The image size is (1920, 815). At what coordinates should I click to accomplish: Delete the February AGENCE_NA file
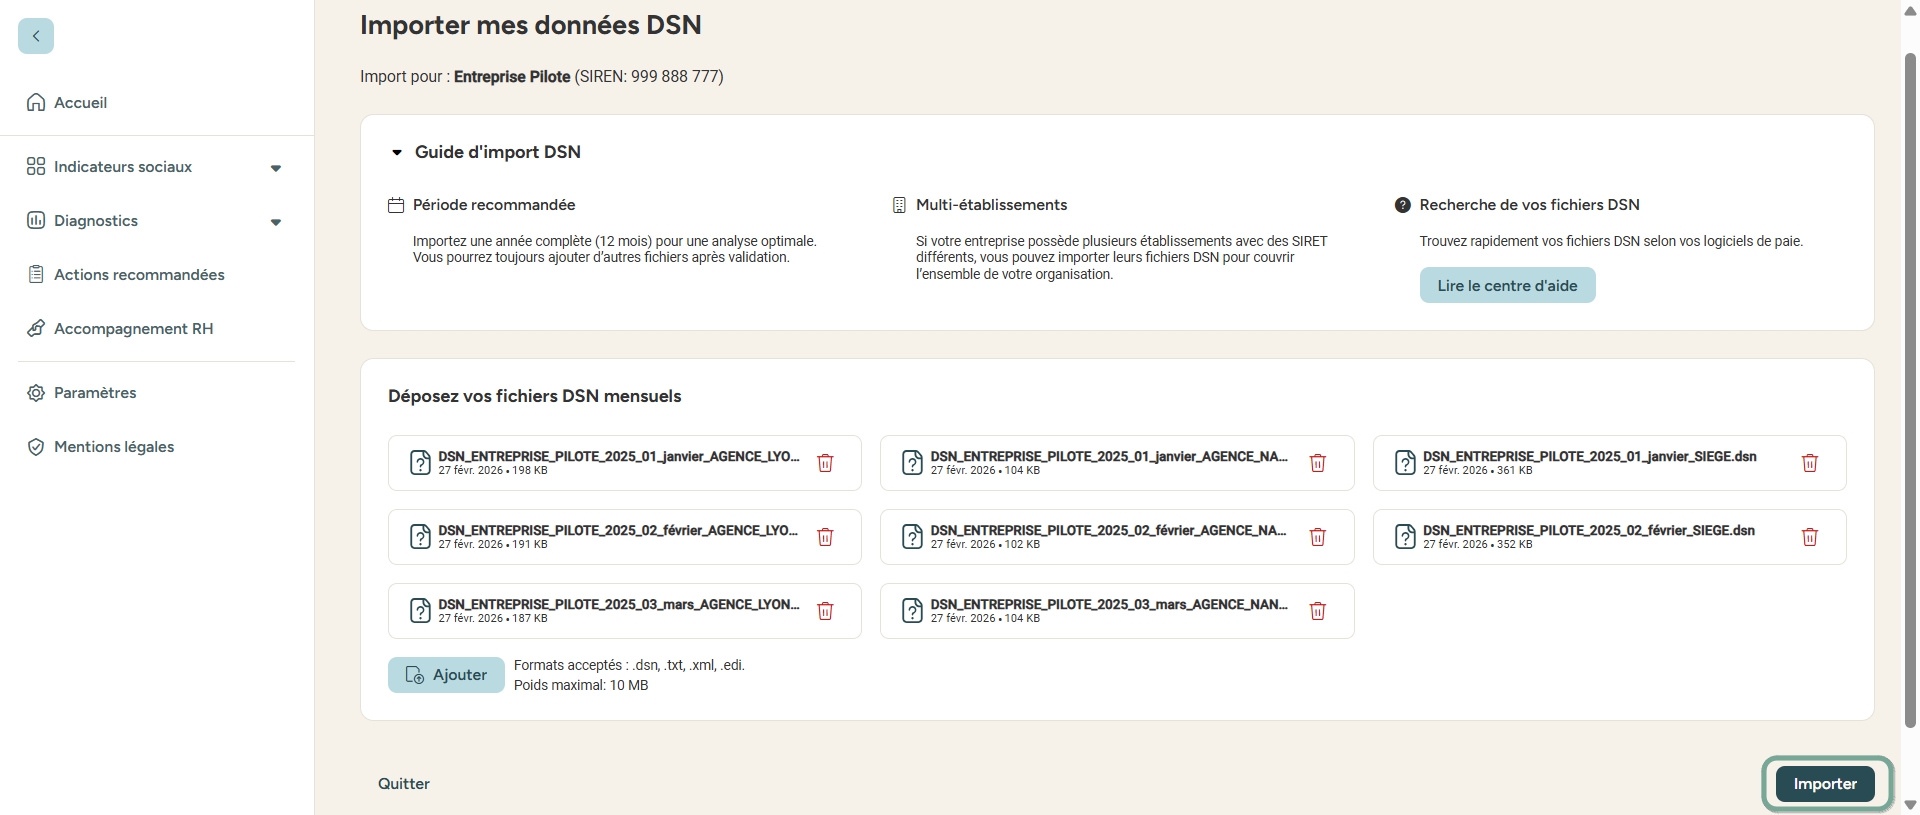[x=1317, y=537]
